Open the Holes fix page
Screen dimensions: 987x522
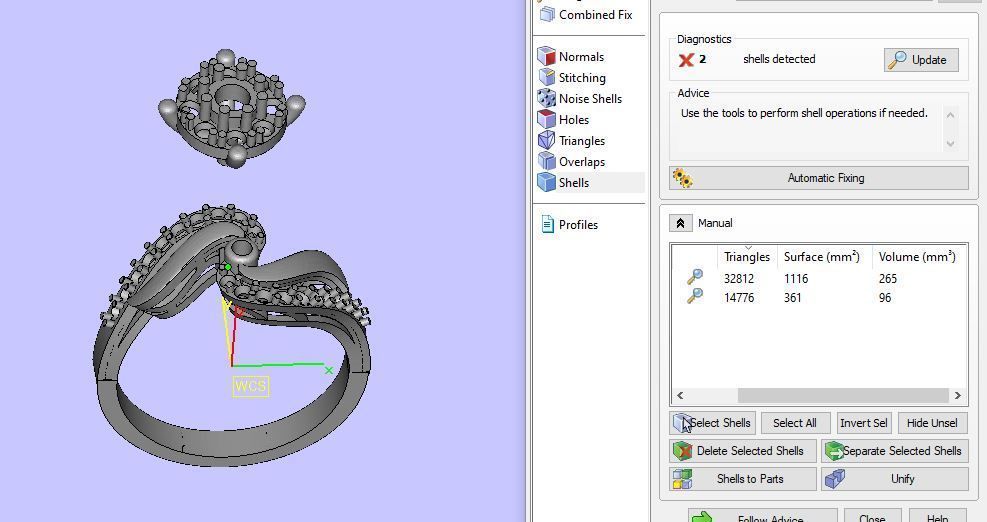point(563,120)
